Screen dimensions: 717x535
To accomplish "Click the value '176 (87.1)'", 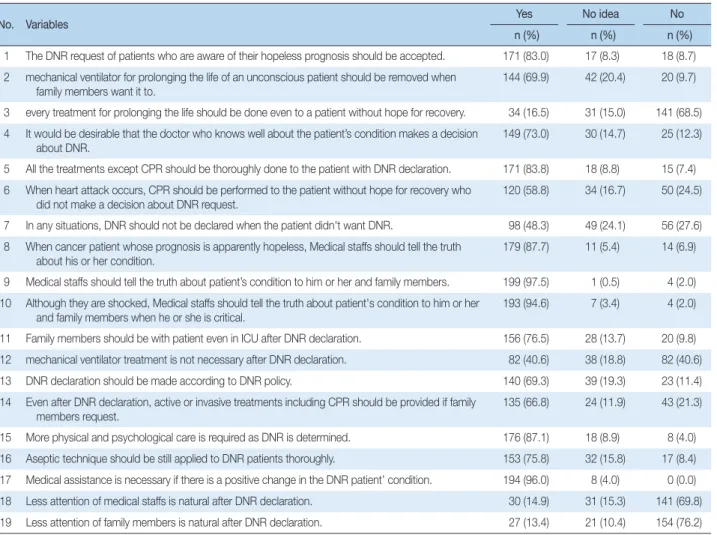I will pos(526,438).
